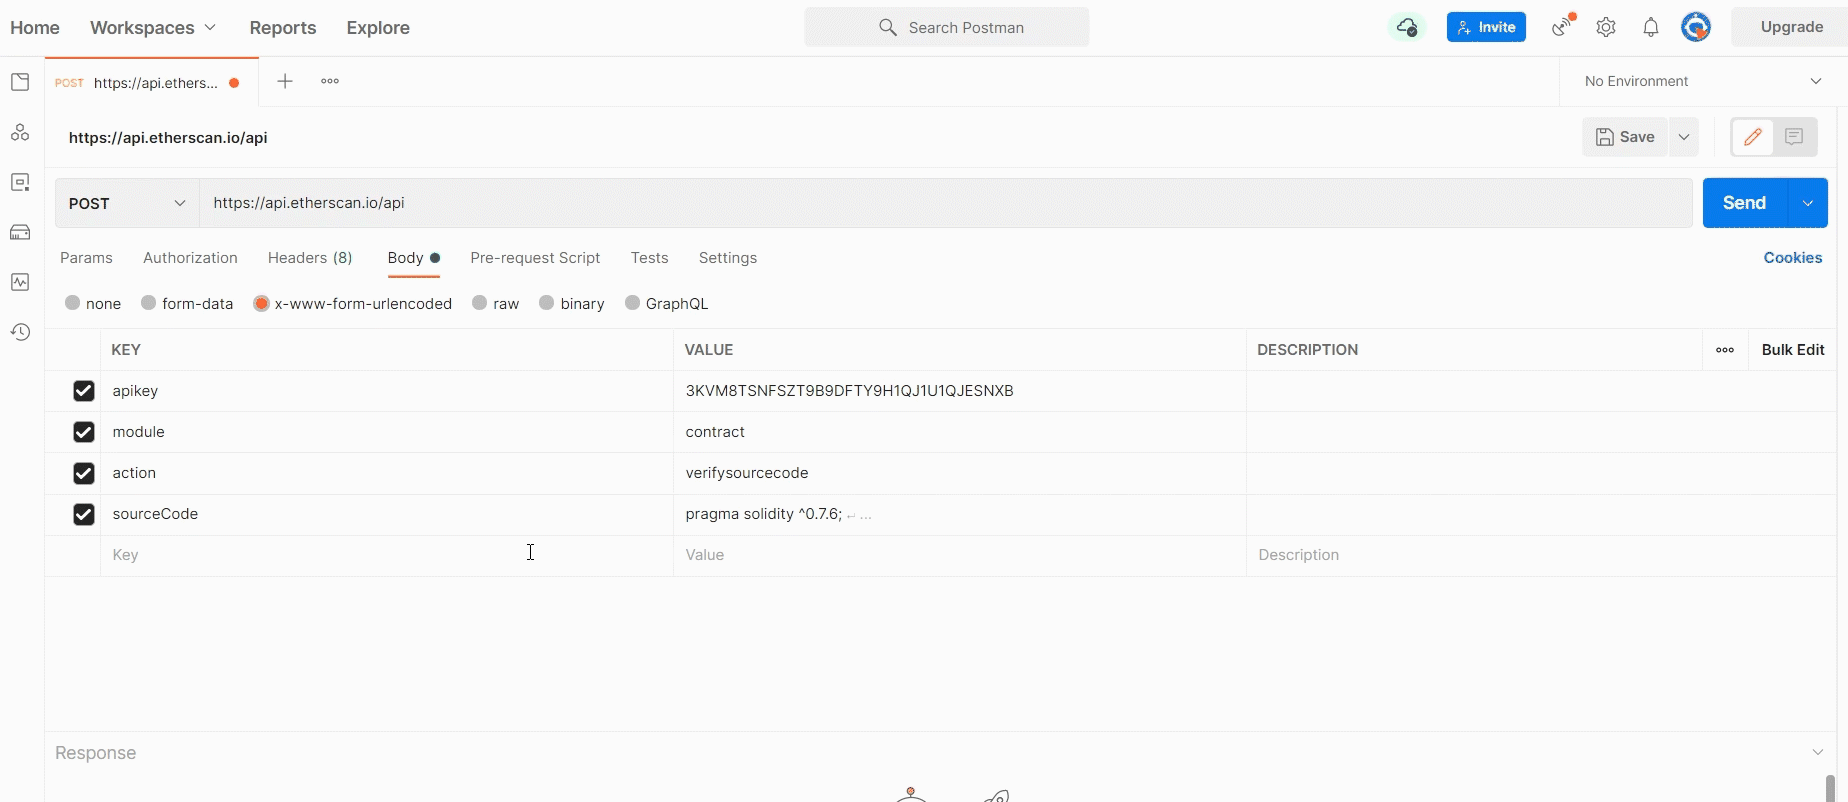
Task: Click the sourceCode key cell
Action: [x=386, y=514]
